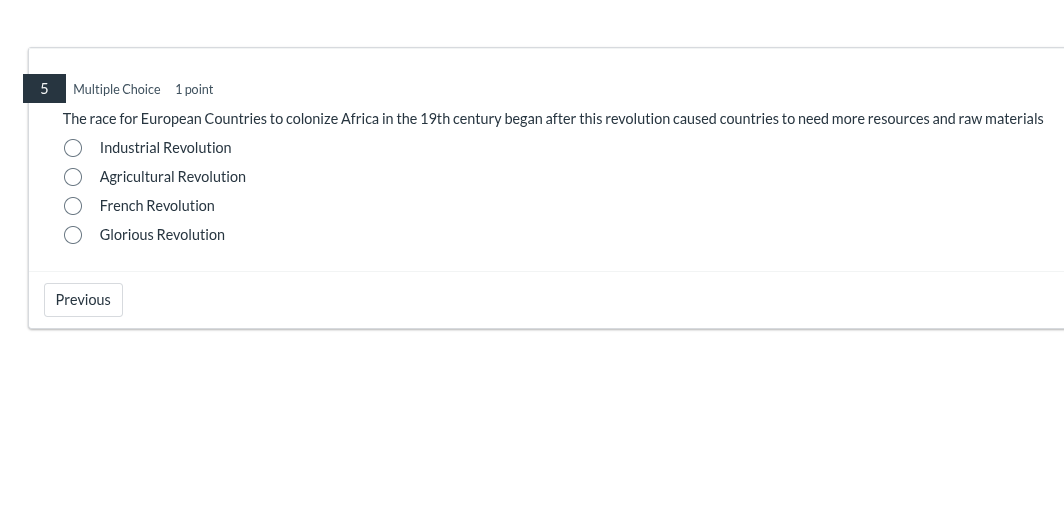Image resolution: width=1064 pixels, height=514 pixels.
Task: Click "European Countries" in the question prompt
Action: (203, 119)
